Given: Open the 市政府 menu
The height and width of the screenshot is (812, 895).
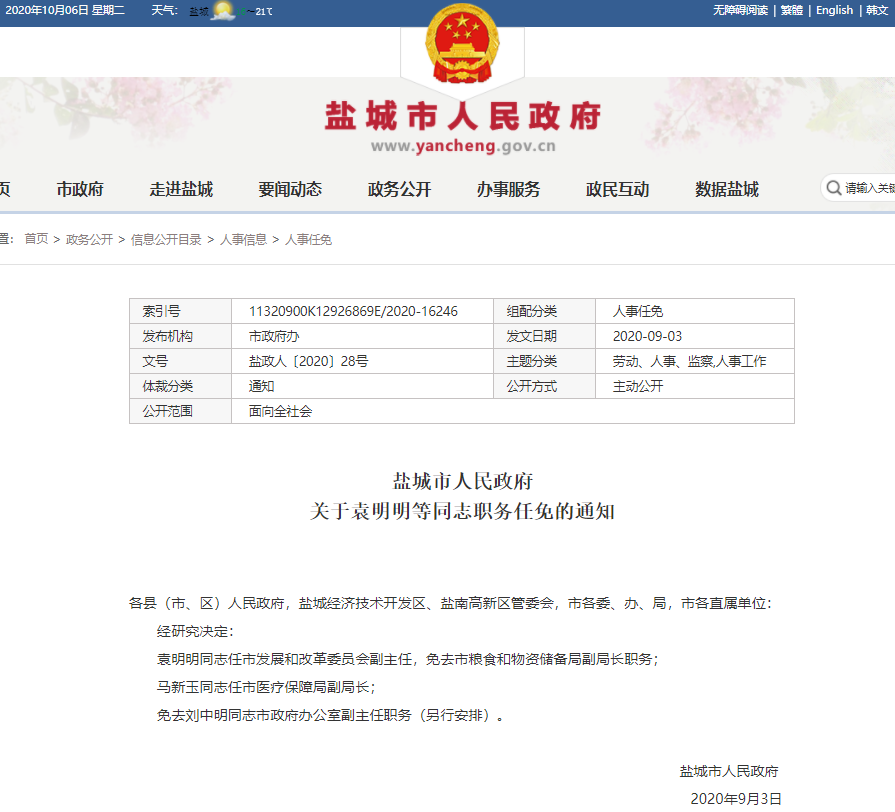Looking at the screenshot, I should tap(80, 189).
